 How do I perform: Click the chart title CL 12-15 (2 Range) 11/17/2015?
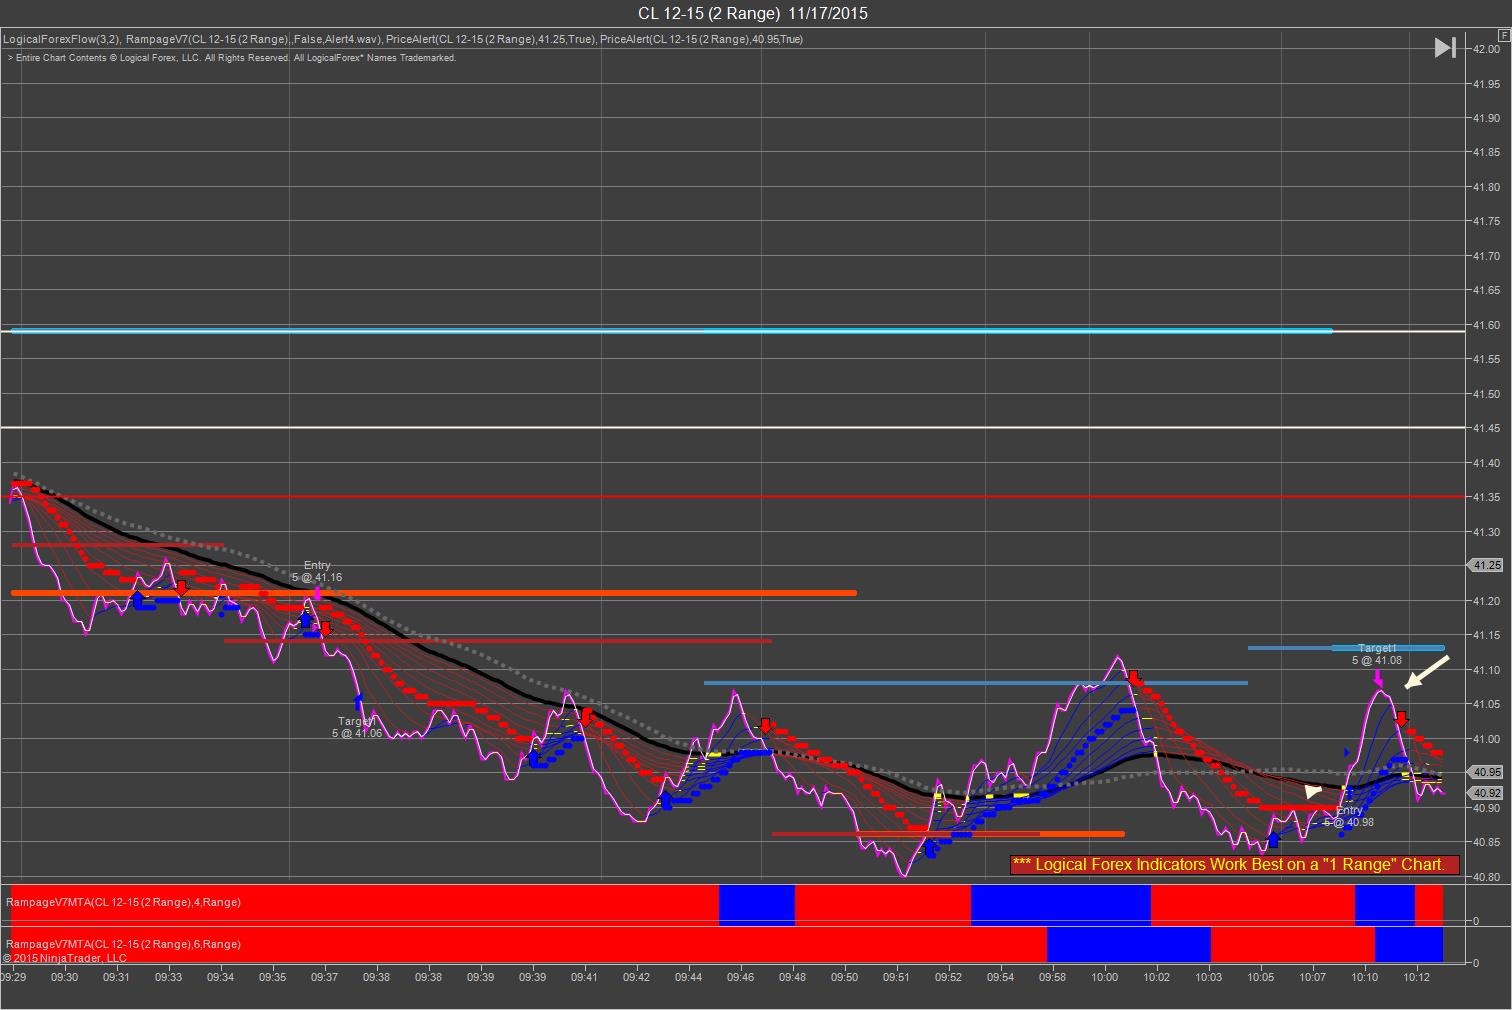coord(753,13)
